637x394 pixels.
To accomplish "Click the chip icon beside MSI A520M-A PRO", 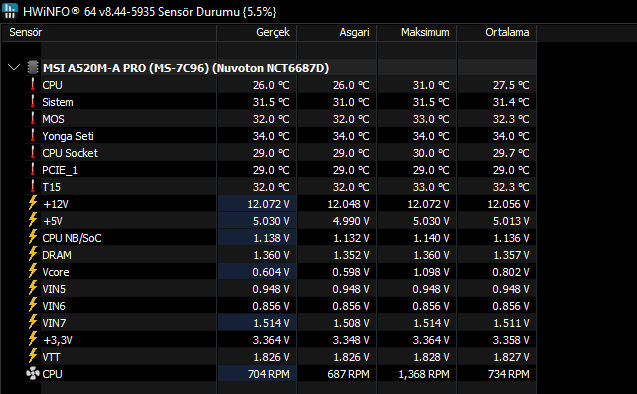I will tap(33, 67).
